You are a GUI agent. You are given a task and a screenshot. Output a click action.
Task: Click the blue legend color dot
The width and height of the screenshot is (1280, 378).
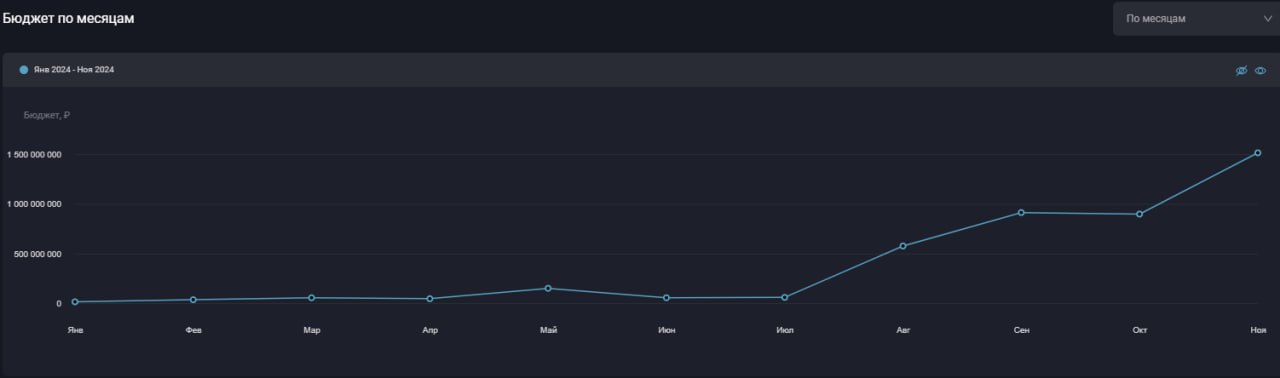[24, 70]
